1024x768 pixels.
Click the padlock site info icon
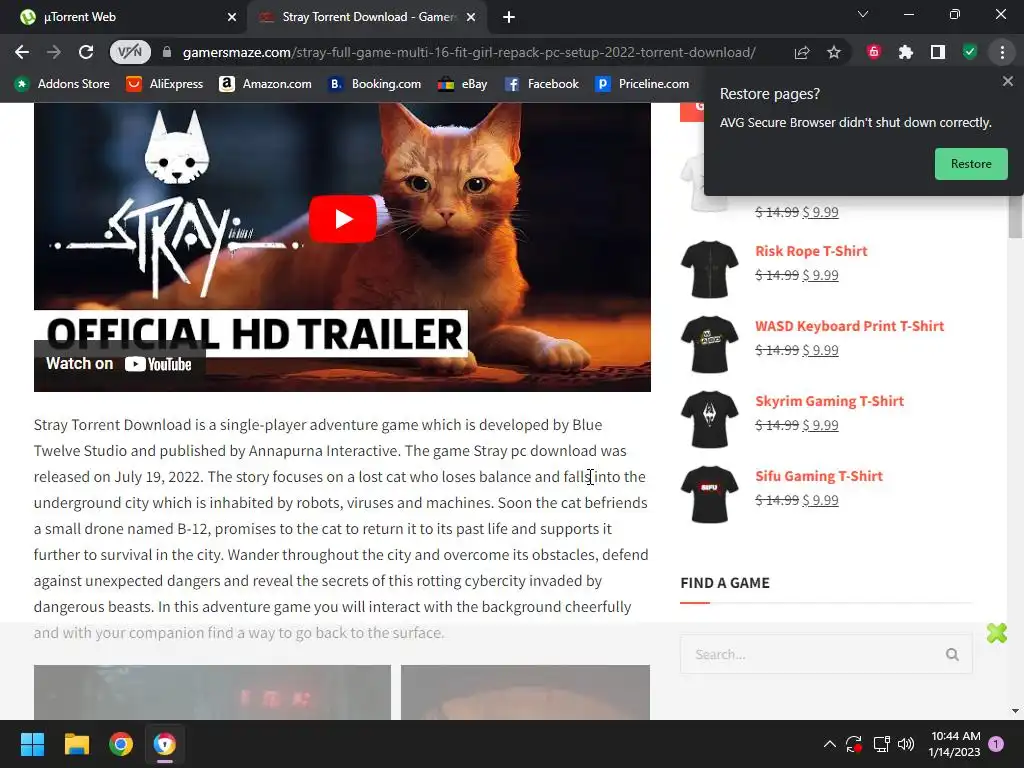coord(167,52)
